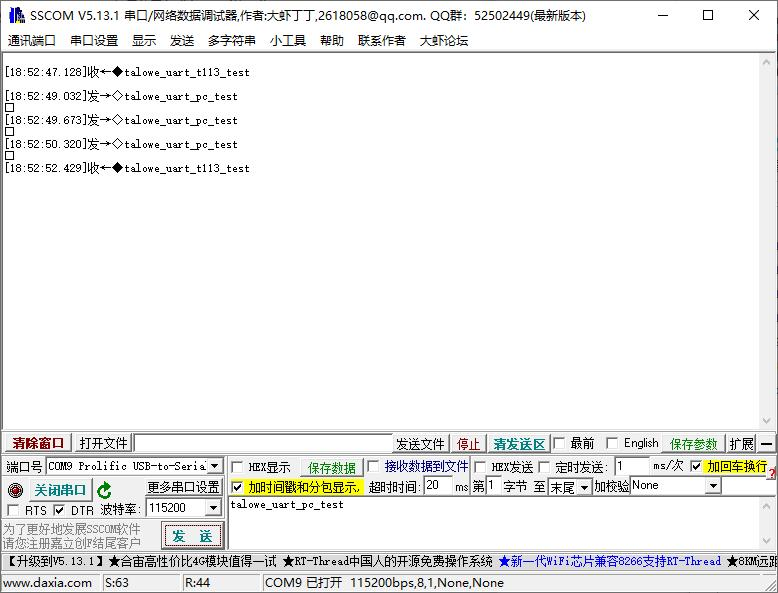Open the 联系作者 menu
778x593 pixels.
point(382,40)
